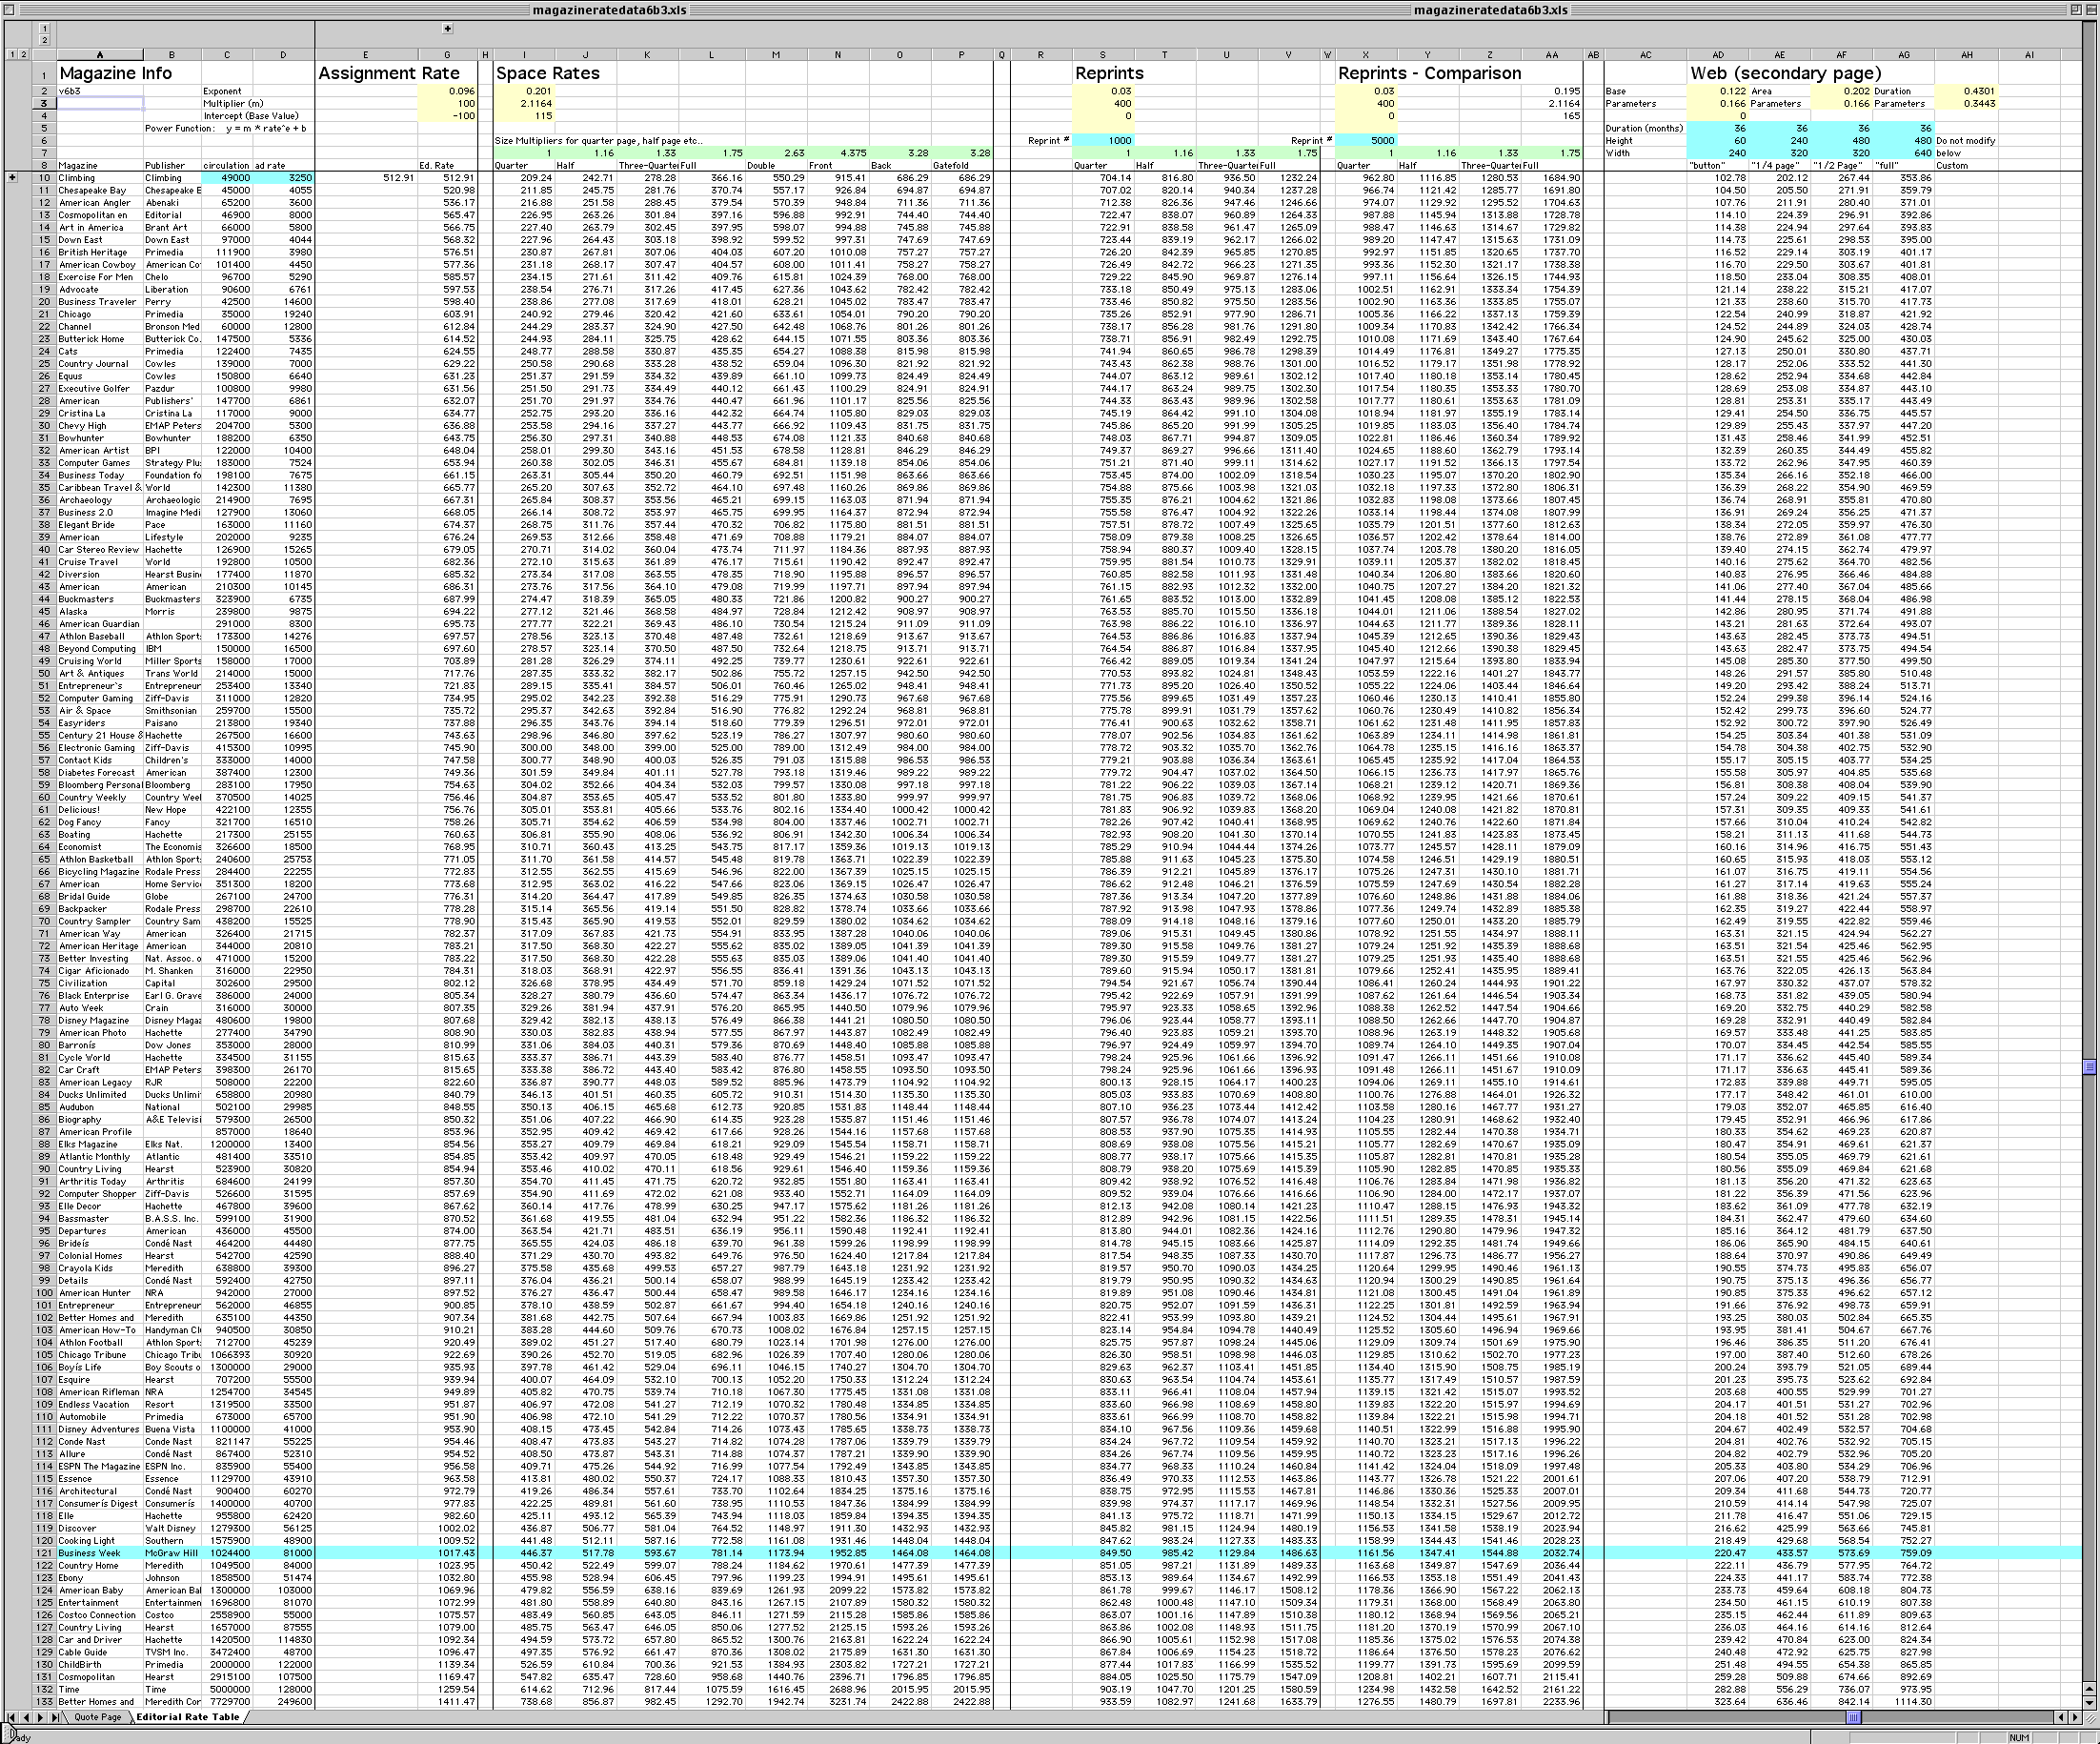Show row outline level 2
Image resolution: width=2100 pixels, height=1744 pixels.
pos(23,54)
